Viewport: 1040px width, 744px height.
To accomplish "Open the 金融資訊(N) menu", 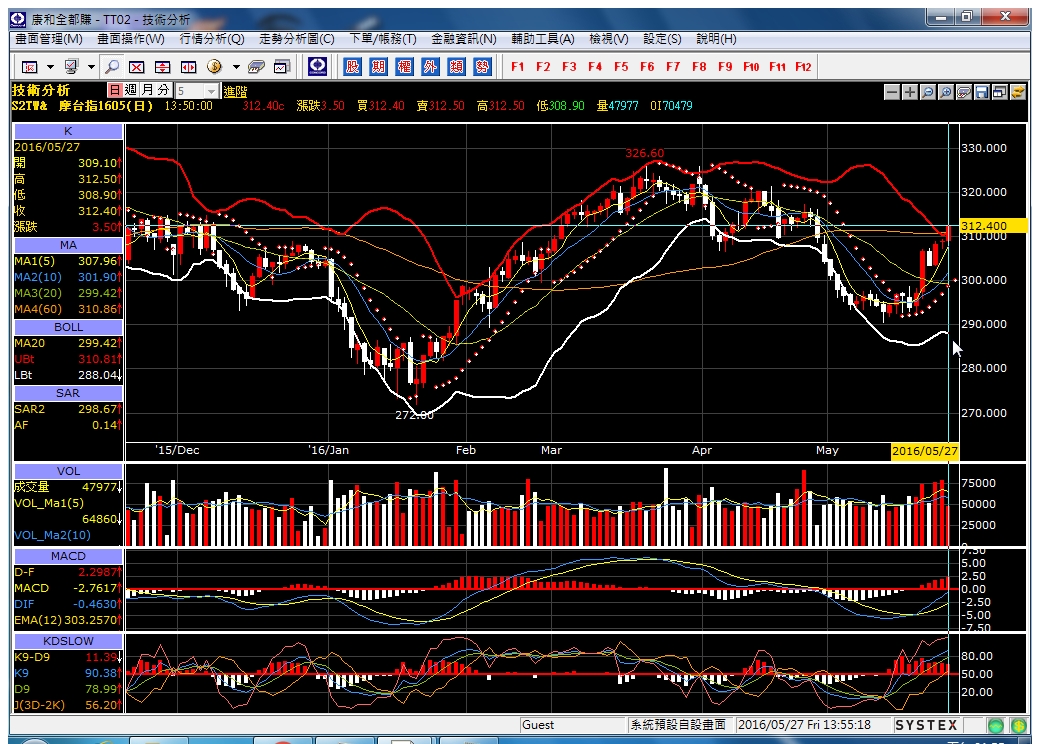I will pos(464,39).
